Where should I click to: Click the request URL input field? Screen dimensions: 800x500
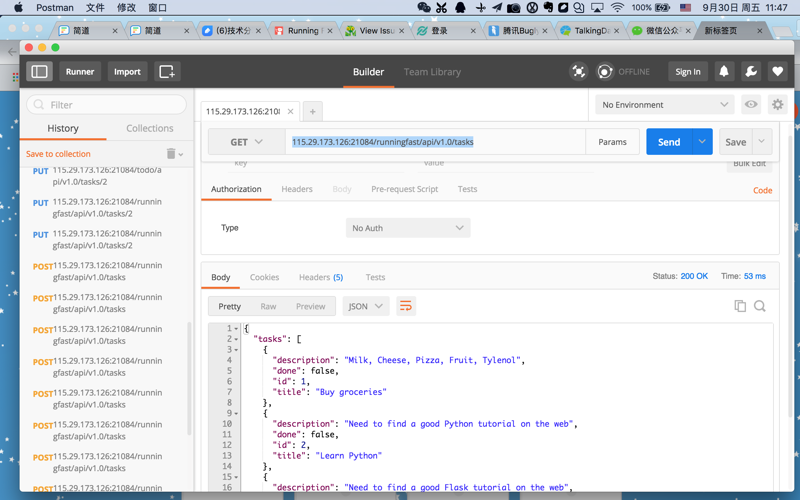click(435, 142)
